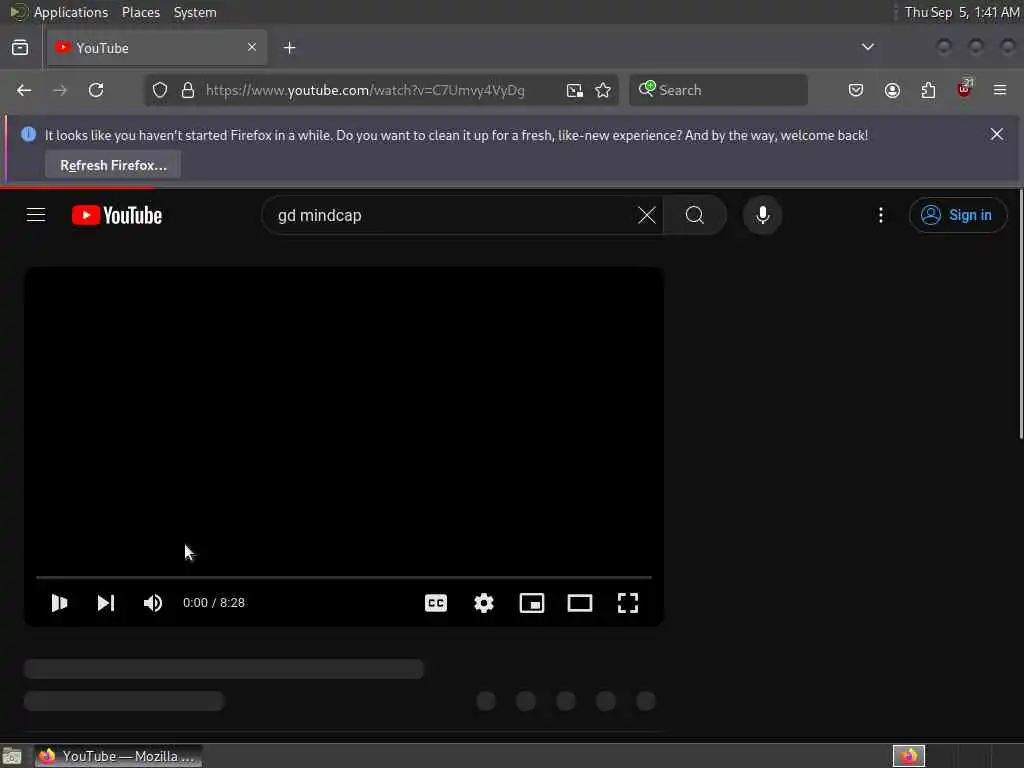Click the page vertical scrollbar
The image size is (1024, 768).
coord(1021,313)
